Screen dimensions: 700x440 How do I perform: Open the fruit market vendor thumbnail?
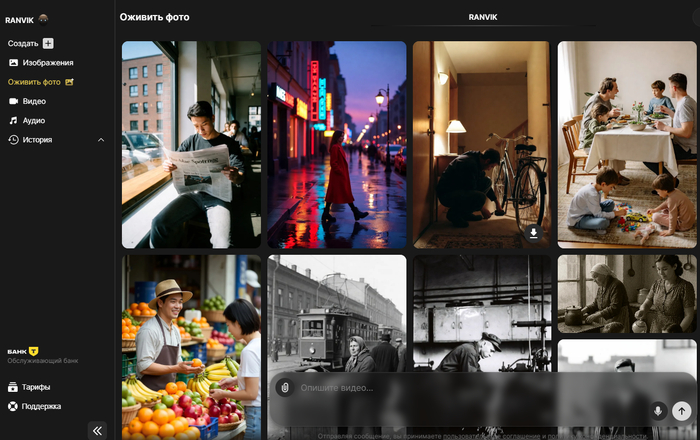pos(191,345)
